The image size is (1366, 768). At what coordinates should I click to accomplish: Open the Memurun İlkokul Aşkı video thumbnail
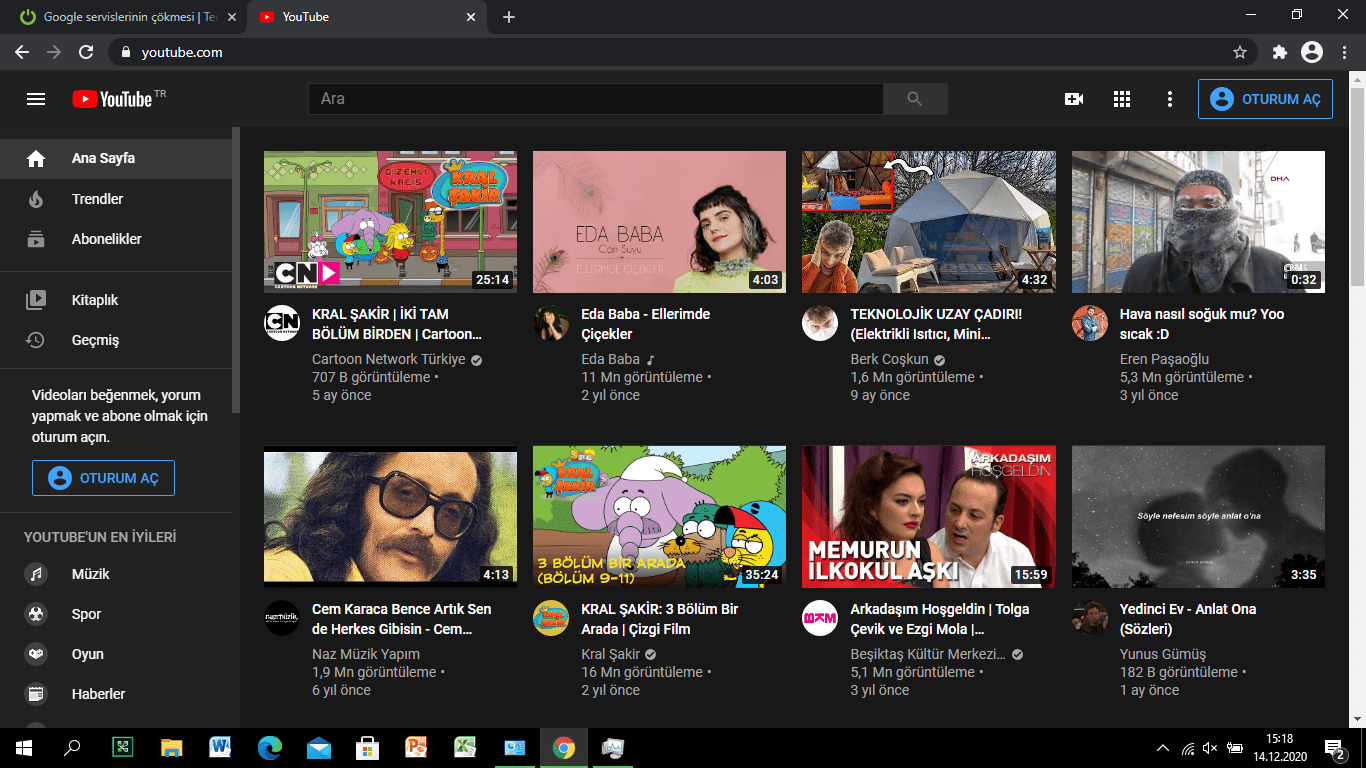(x=928, y=516)
